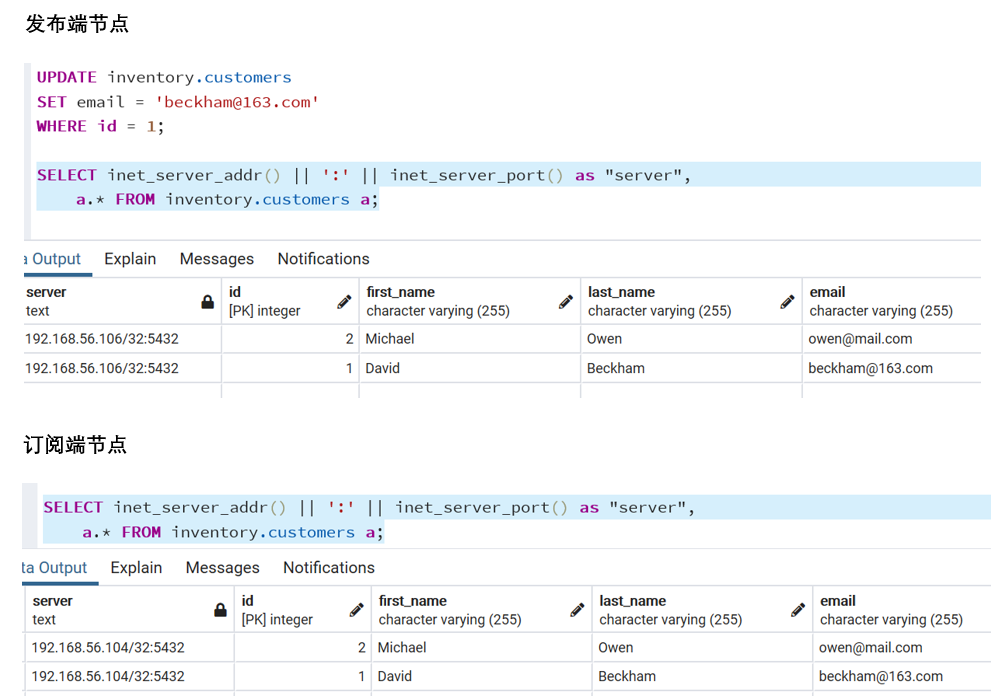The height and width of the screenshot is (696, 991).
Task: Open the Messages tab of the publisher query
Action: tap(217, 258)
